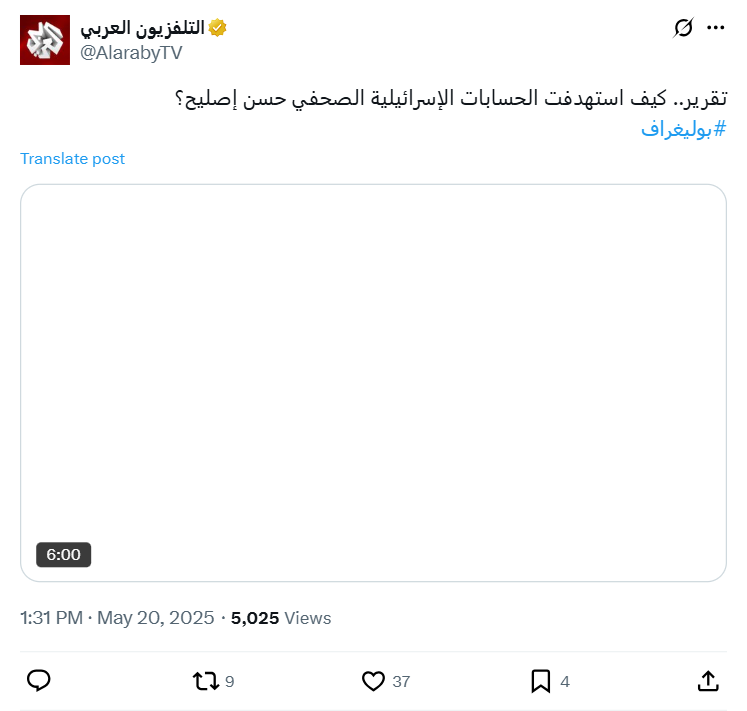Click the repost count 9
The width and height of the screenshot is (747, 711).
(x=230, y=682)
